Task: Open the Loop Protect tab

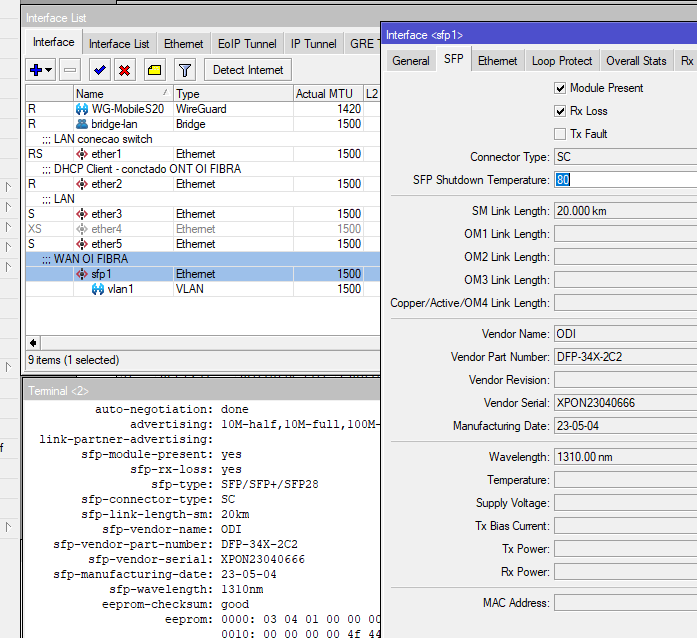Action: 562,61
